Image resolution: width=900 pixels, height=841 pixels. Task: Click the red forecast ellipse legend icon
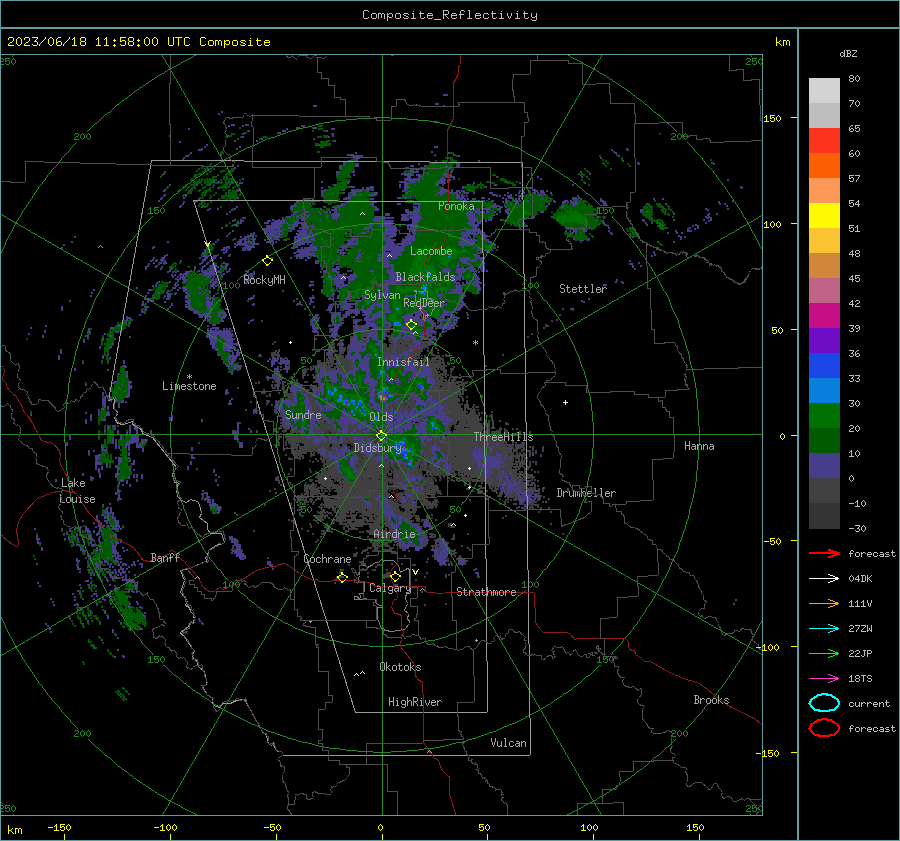[x=824, y=728]
